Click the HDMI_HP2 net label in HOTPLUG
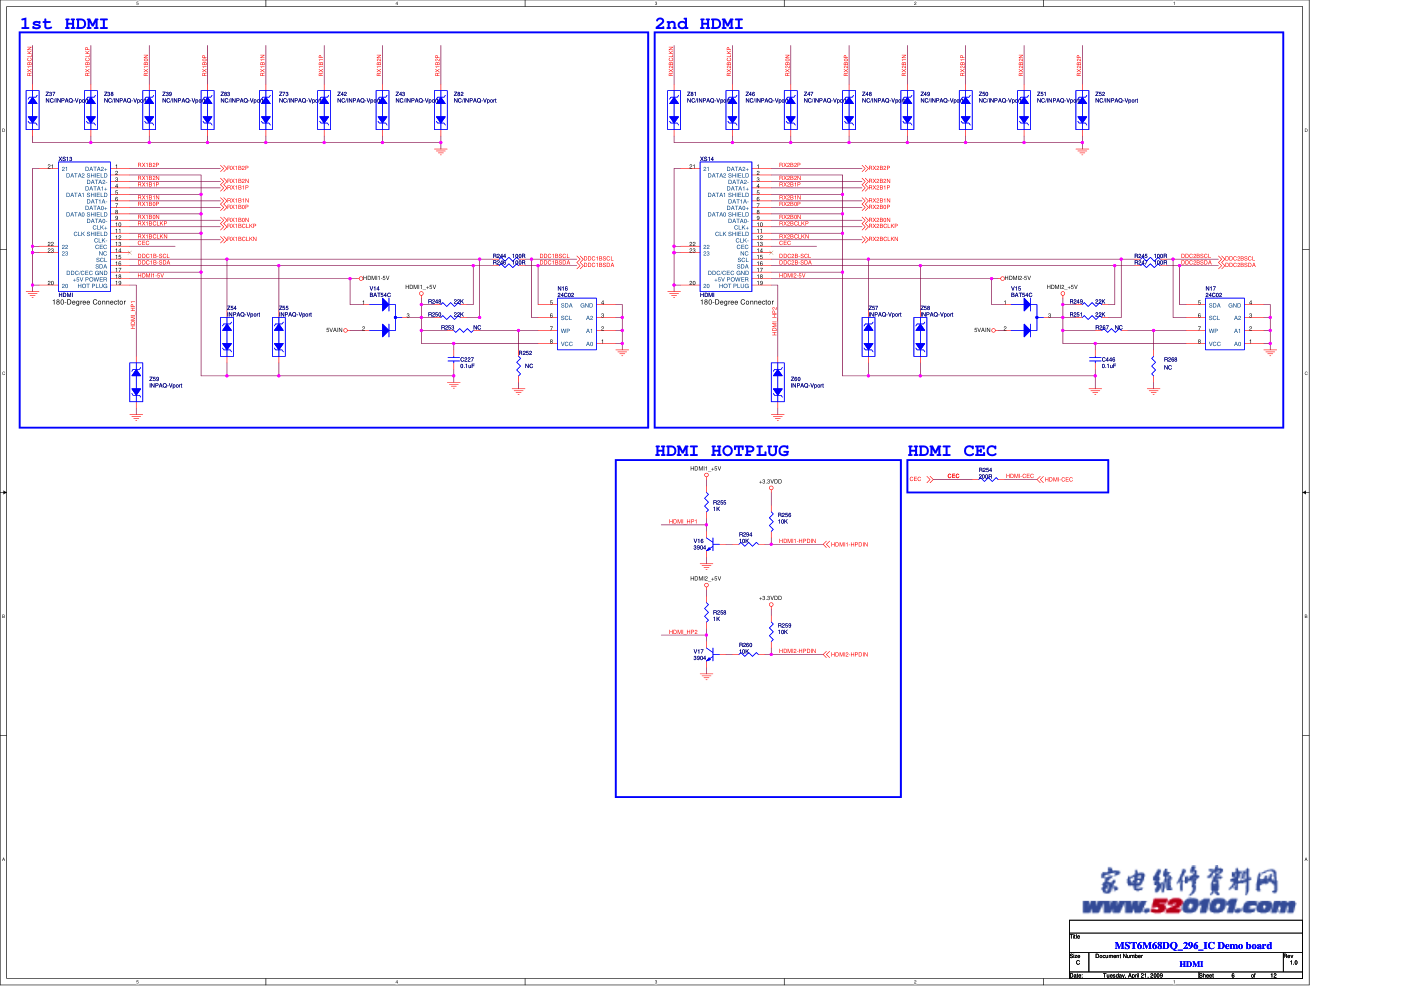1404x993 pixels. click(683, 632)
